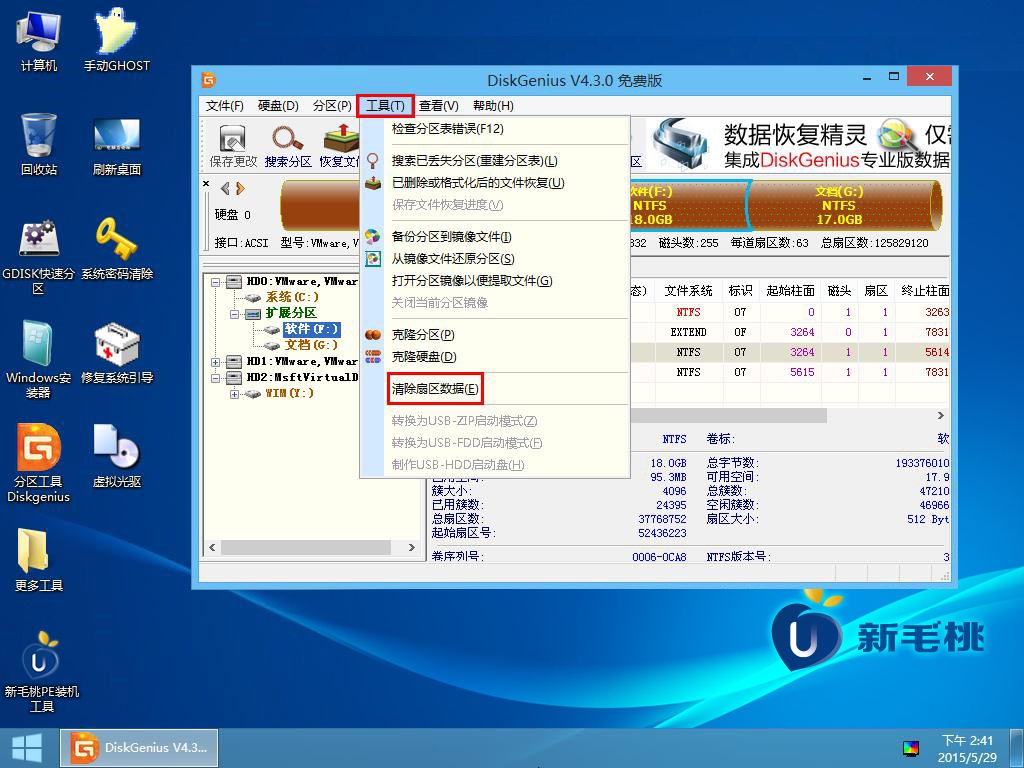Click the 起始柱面 column header
This screenshot has height=768, width=1024.
point(790,291)
